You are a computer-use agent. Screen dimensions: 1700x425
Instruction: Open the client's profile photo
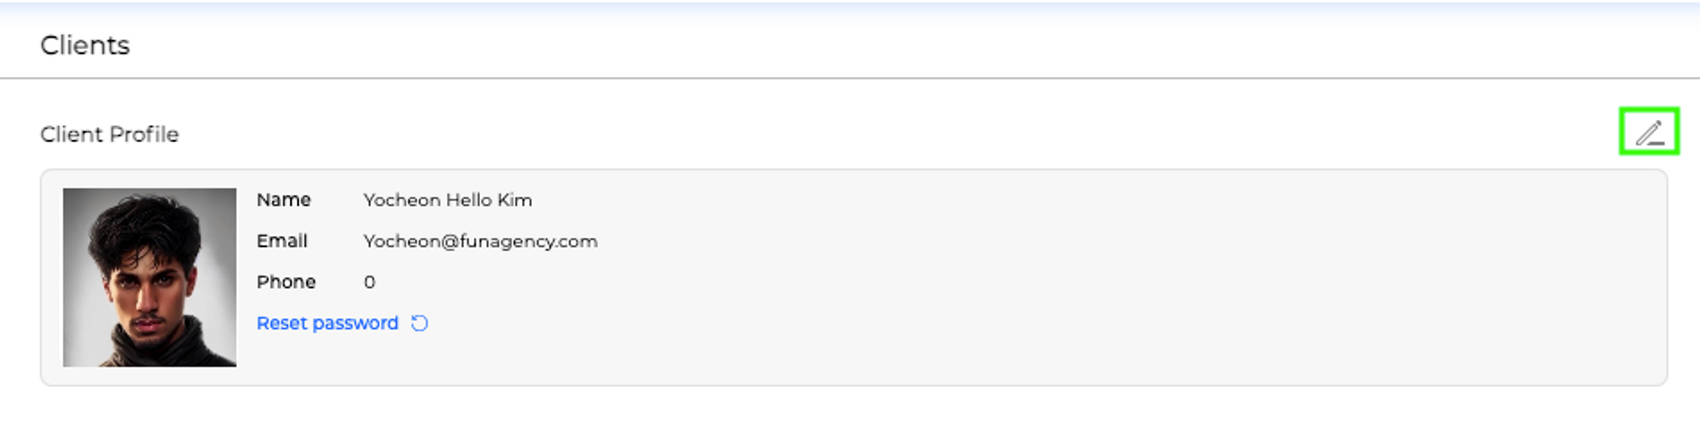150,277
